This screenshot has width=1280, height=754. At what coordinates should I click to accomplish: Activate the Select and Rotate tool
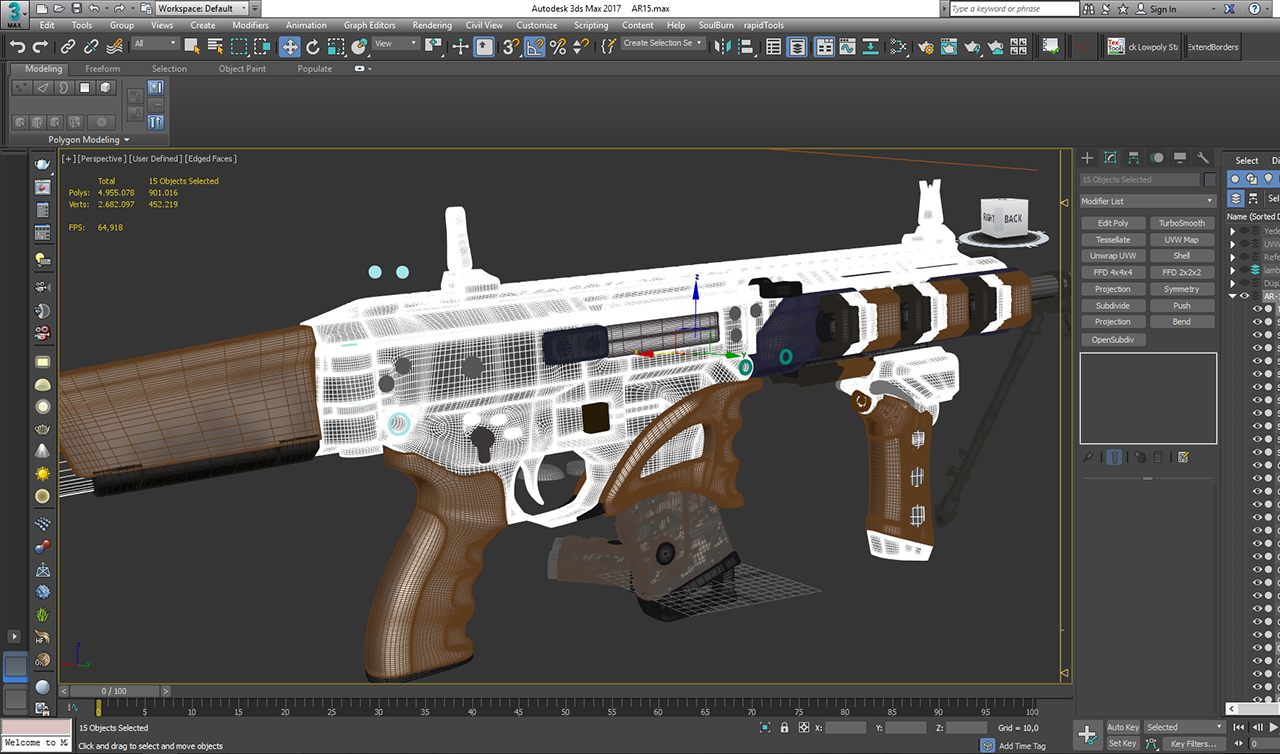[313, 46]
